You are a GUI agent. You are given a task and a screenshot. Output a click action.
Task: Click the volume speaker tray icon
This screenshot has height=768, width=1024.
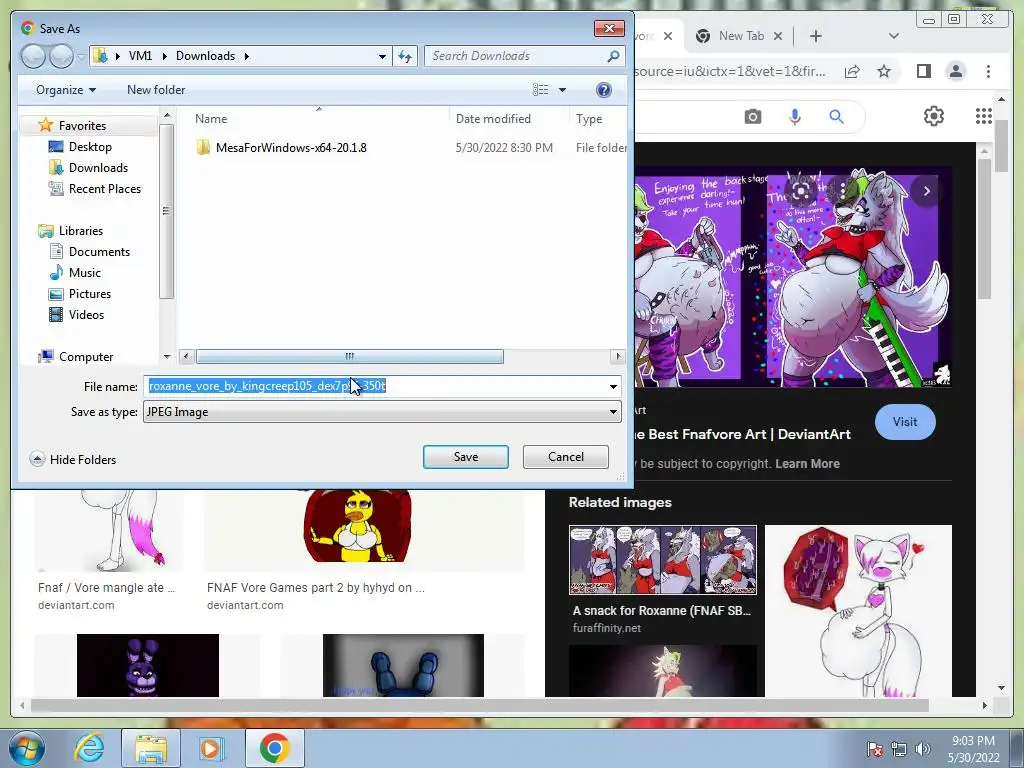[x=923, y=749]
